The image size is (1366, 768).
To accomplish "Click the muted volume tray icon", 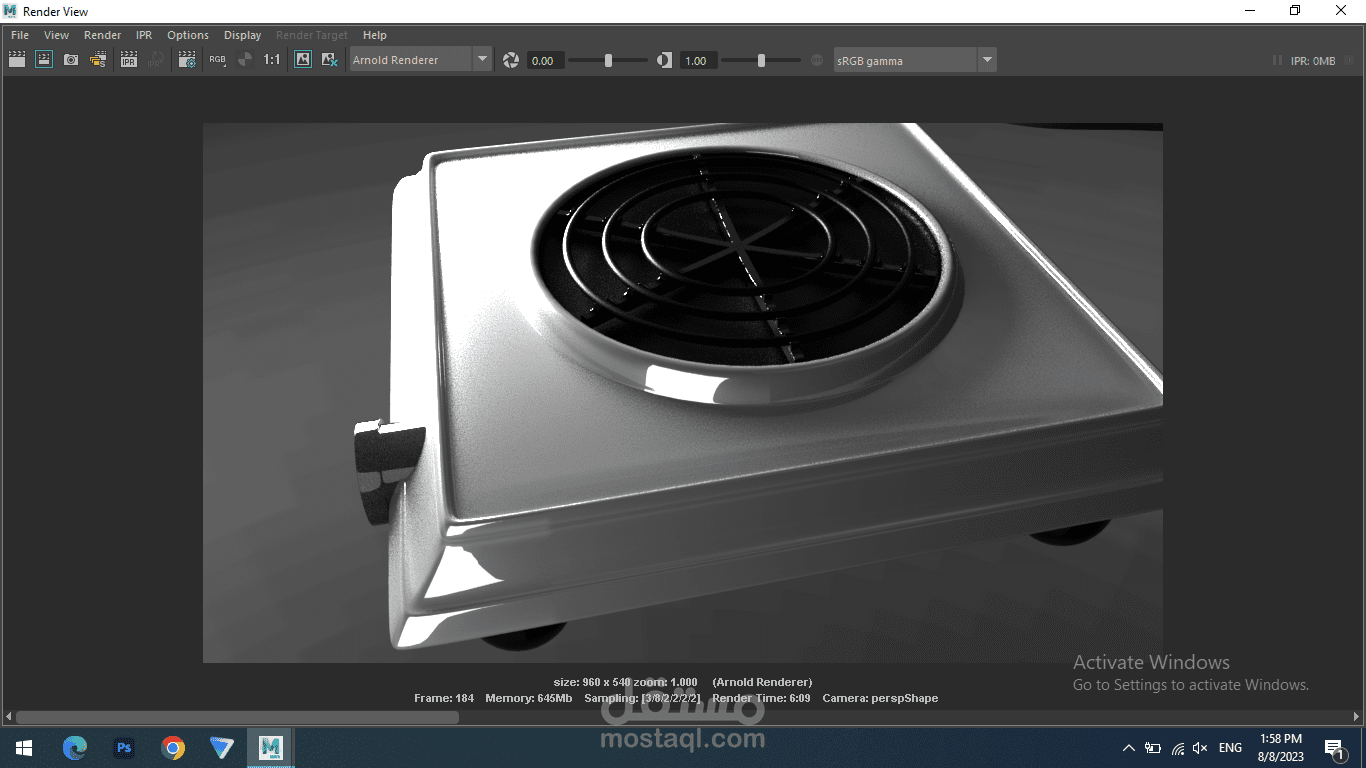I will [x=1201, y=748].
